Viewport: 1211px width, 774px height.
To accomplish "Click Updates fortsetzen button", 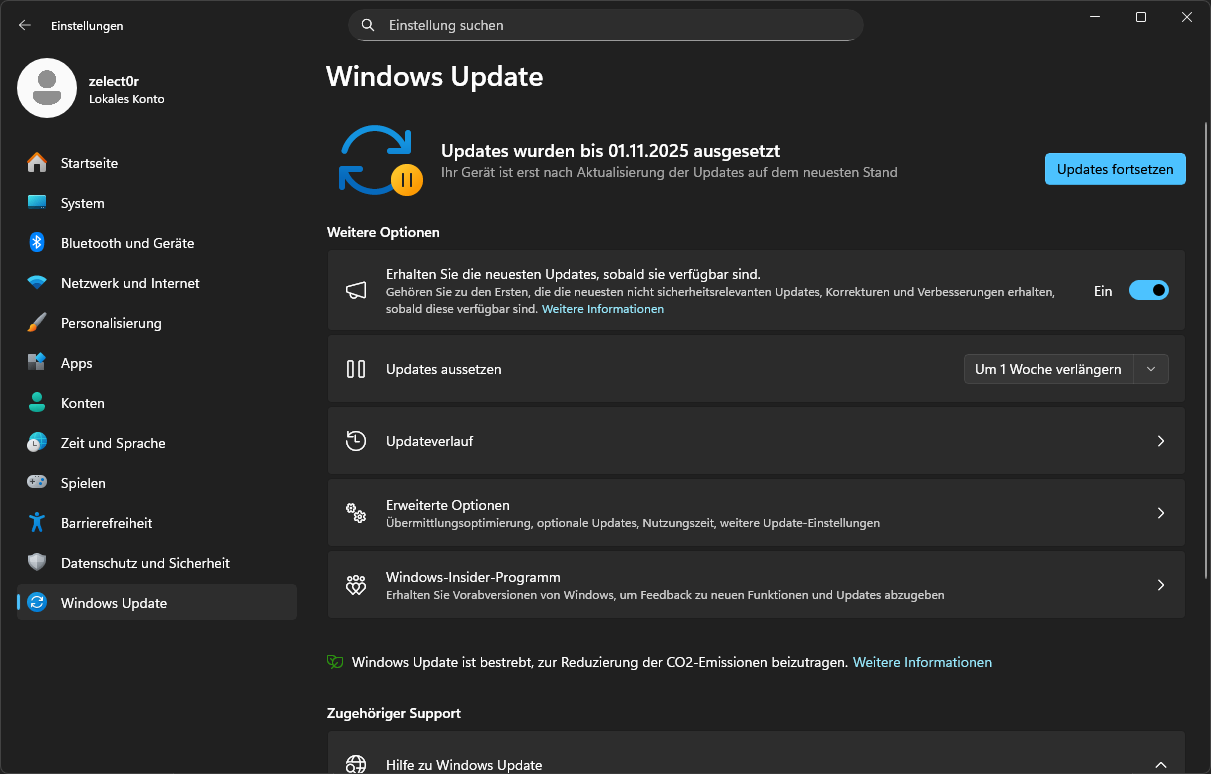I will (x=1115, y=169).
